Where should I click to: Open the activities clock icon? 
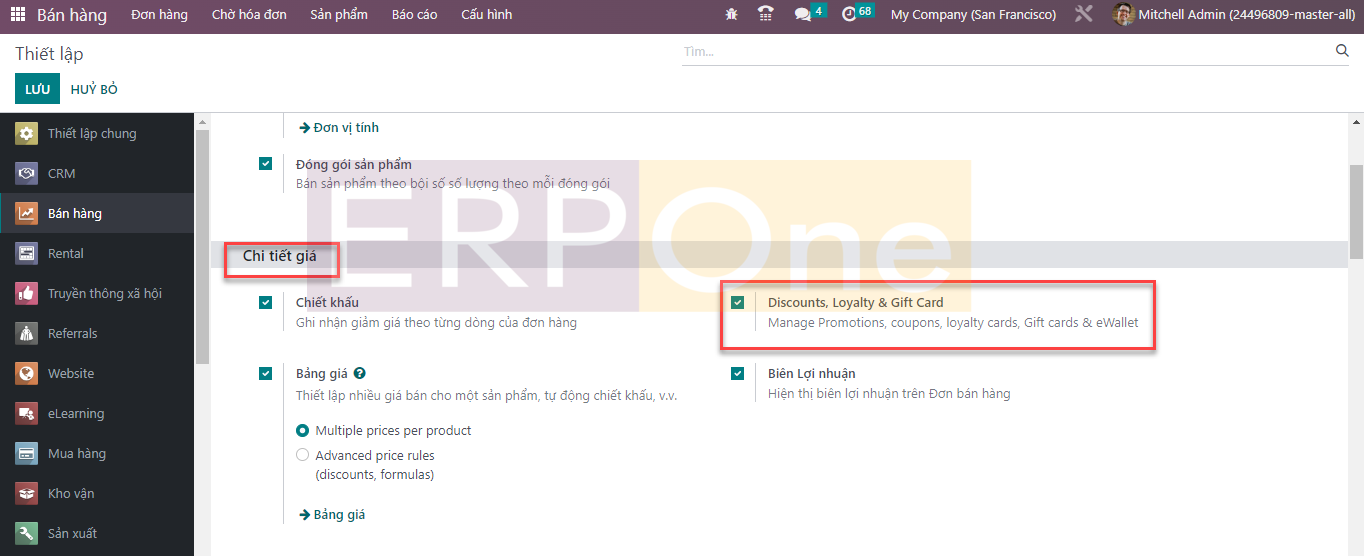(849, 15)
